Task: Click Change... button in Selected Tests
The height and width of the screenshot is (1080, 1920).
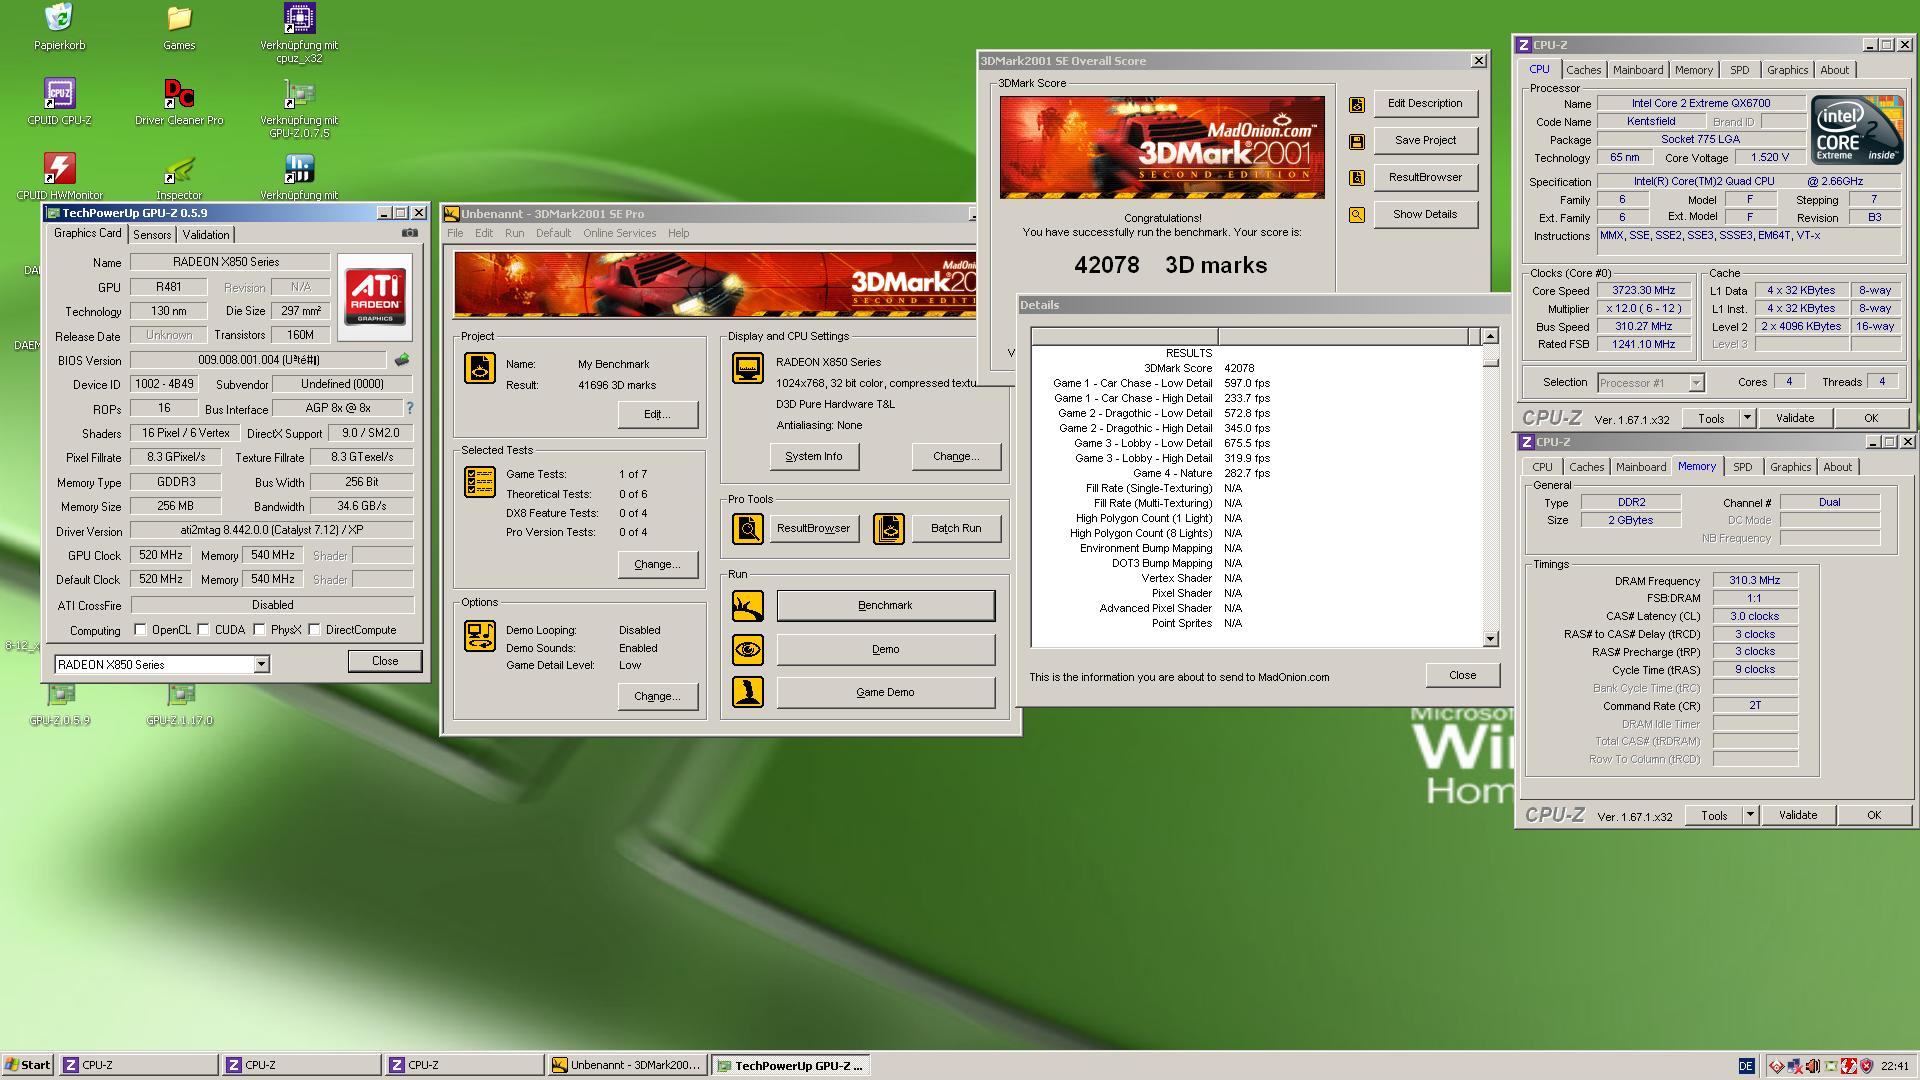Action: [657, 564]
